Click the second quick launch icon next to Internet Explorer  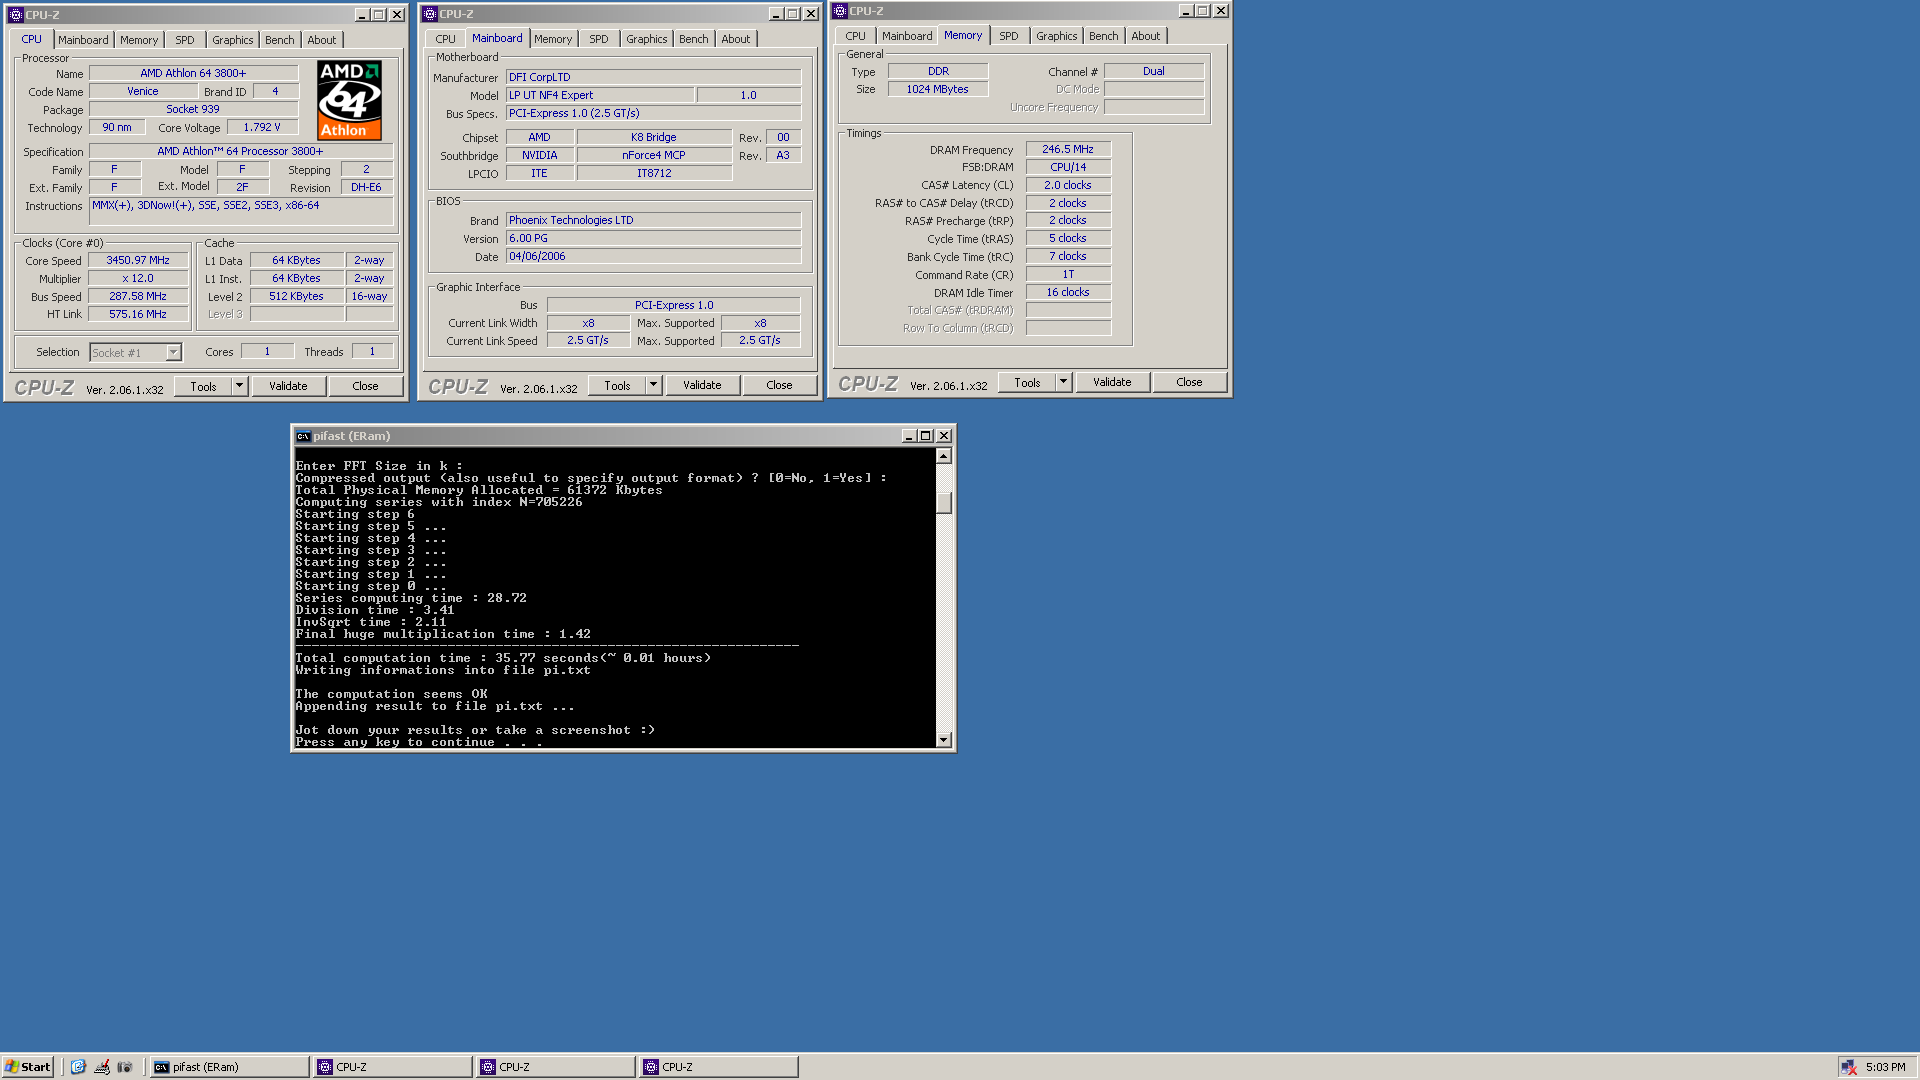coord(101,1067)
